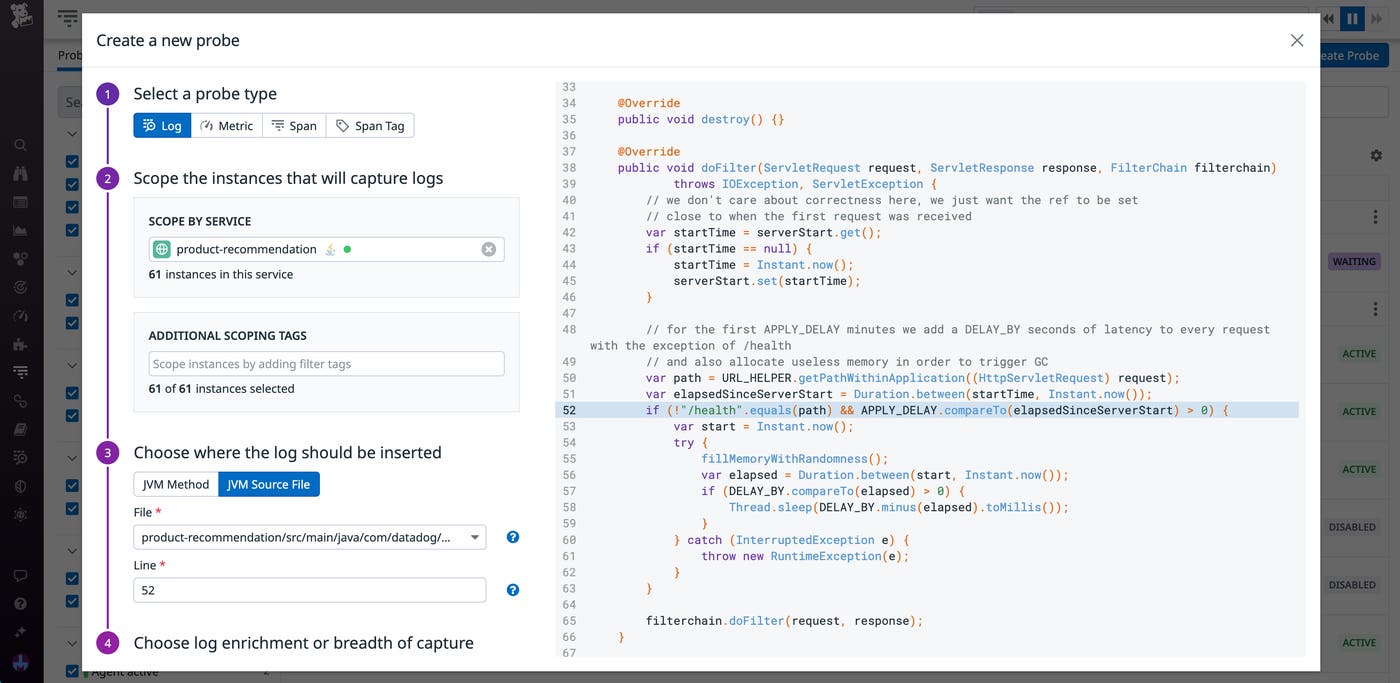Close the Create a new probe dialog

(1296, 40)
